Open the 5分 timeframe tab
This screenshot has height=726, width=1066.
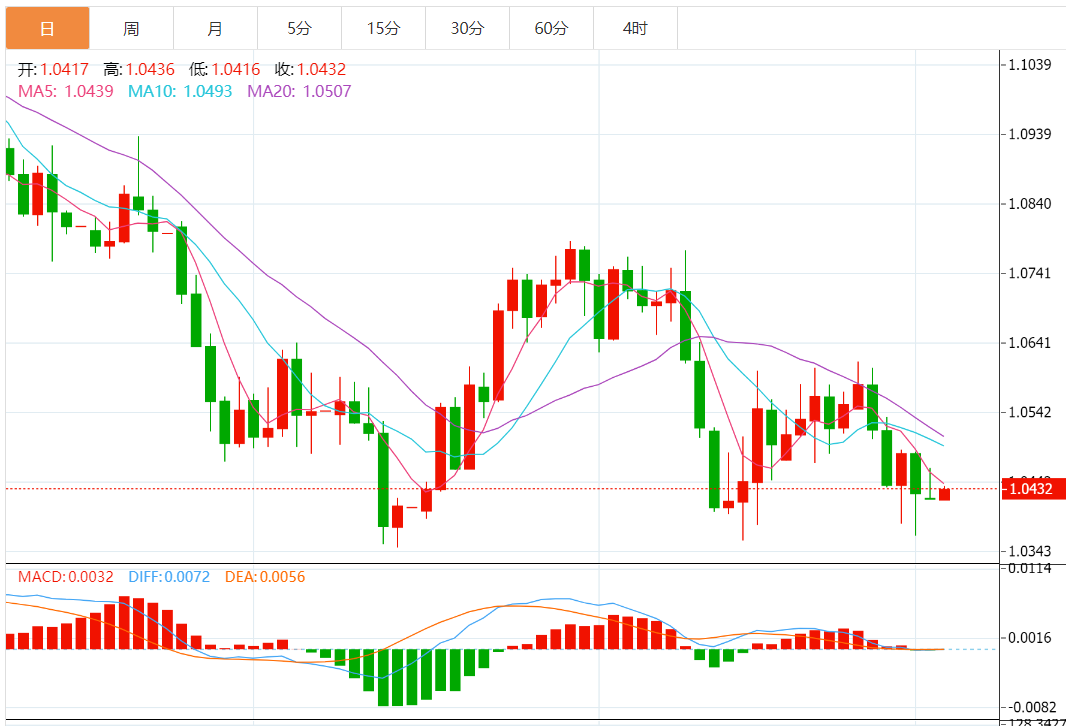click(299, 29)
